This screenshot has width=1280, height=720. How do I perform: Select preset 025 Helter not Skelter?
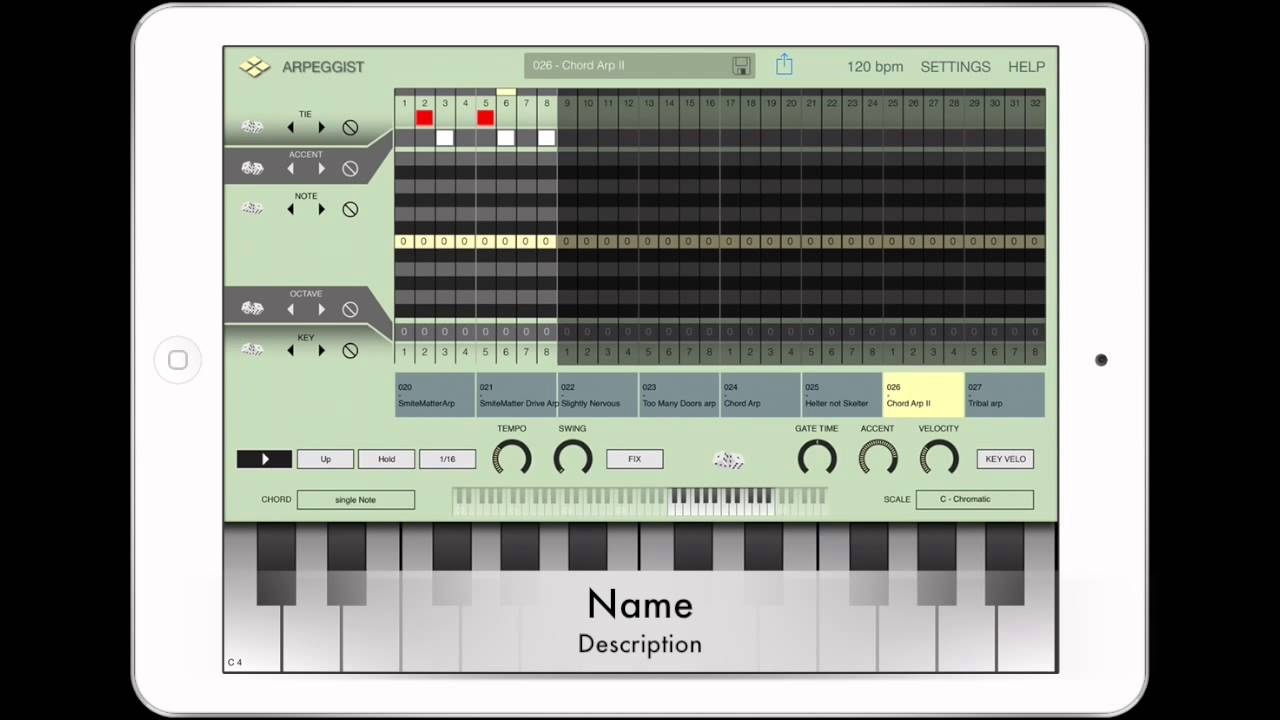coord(842,395)
